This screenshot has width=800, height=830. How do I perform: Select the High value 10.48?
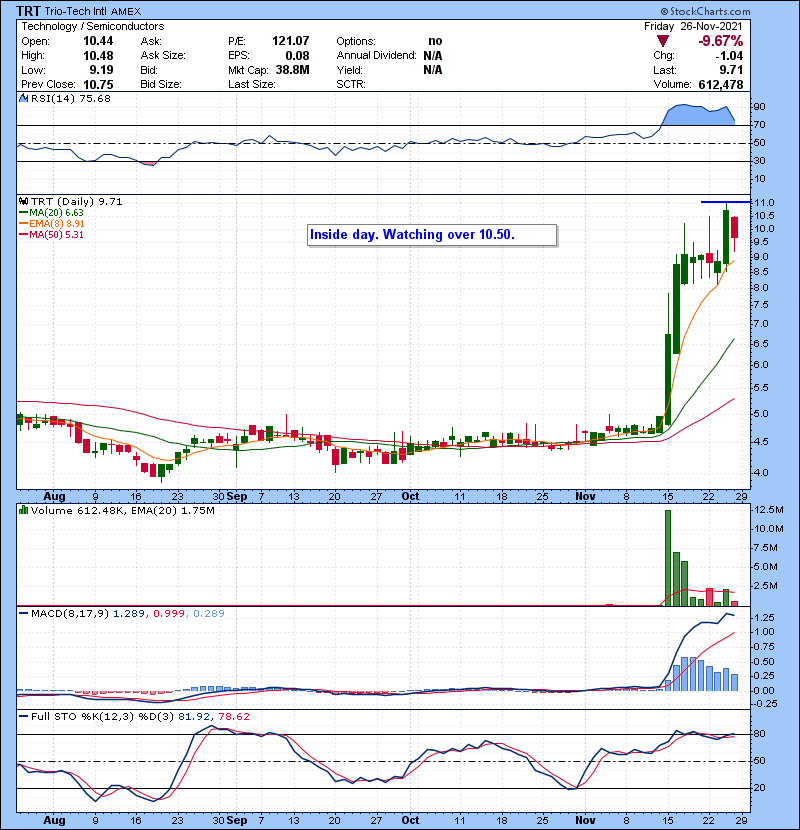tap(98, 56)
